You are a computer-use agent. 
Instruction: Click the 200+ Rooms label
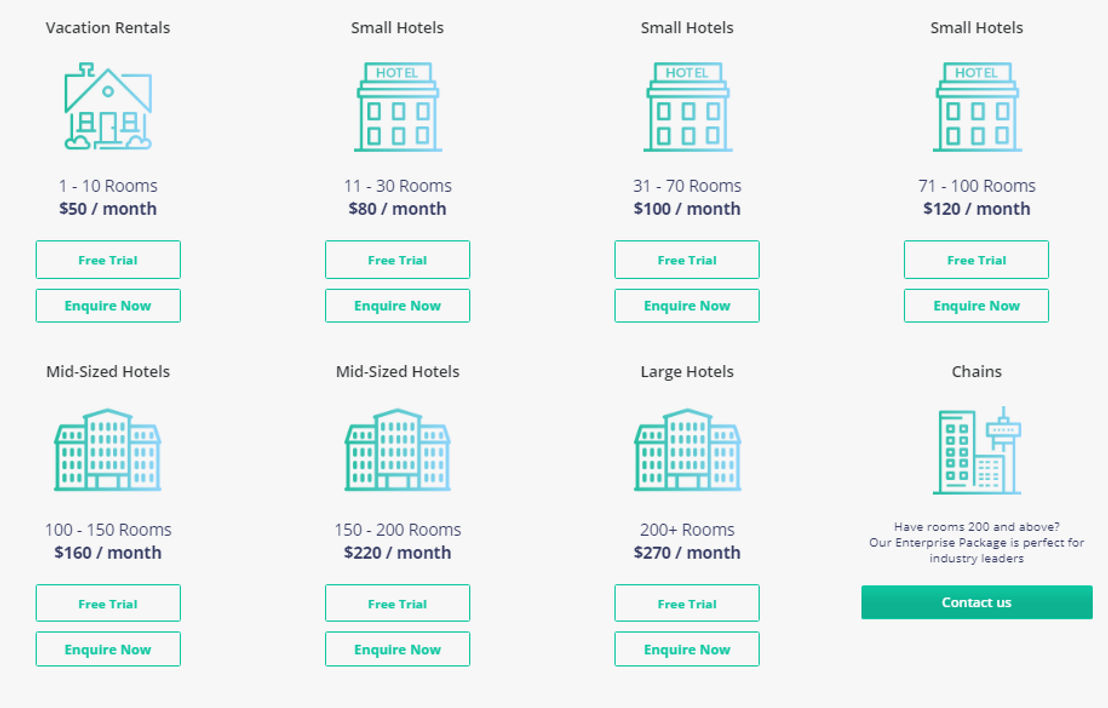pos(687,530)
